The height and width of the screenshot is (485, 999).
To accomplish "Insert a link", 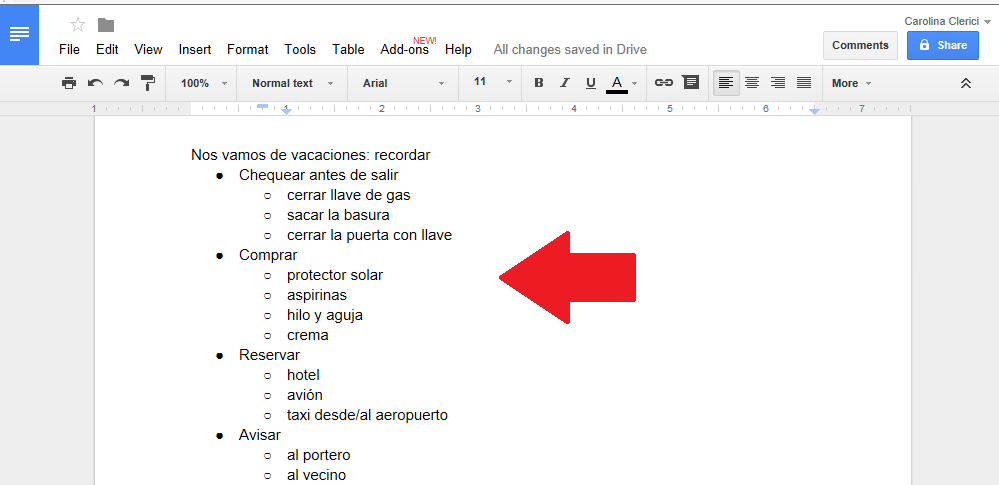I will 664,83.
